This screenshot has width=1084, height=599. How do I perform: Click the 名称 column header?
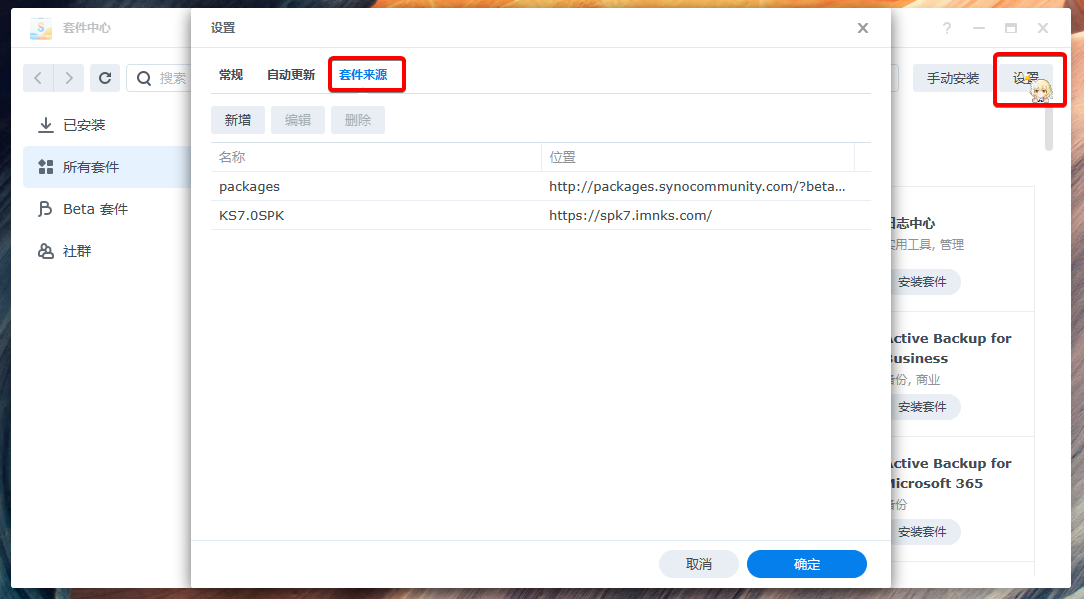[x=375, y=157]
